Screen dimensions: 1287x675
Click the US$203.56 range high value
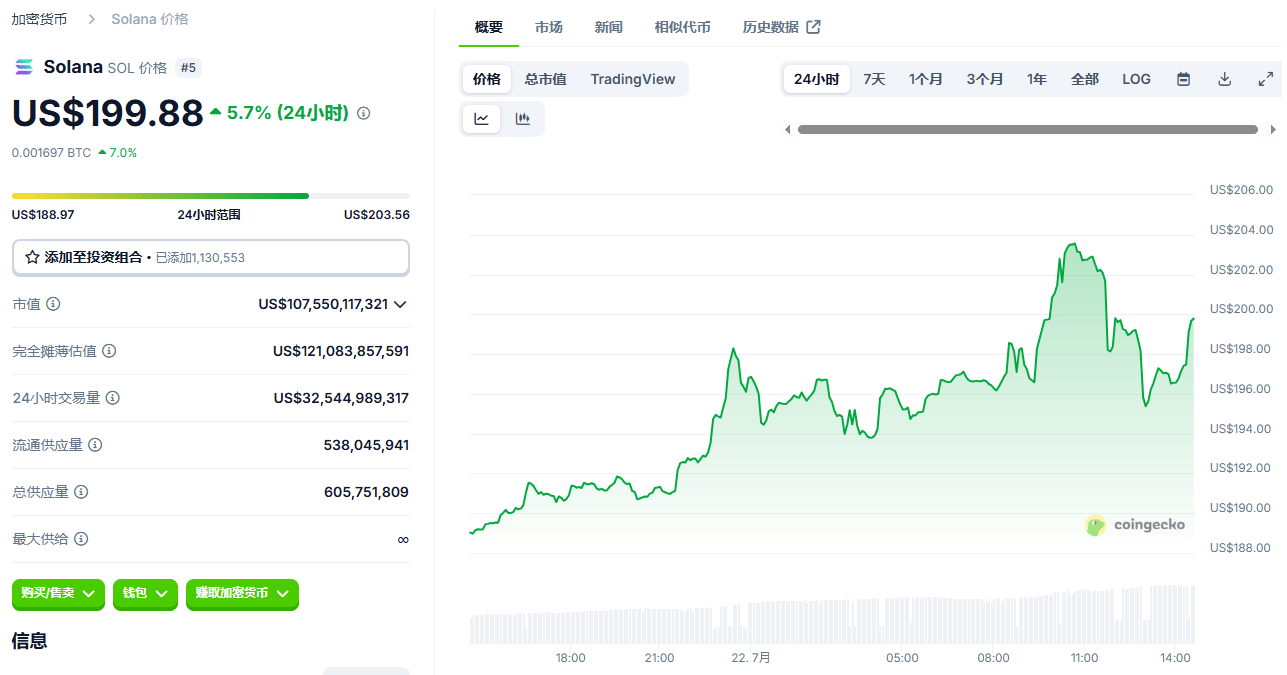pyautogui.click(x=377, y=214)
